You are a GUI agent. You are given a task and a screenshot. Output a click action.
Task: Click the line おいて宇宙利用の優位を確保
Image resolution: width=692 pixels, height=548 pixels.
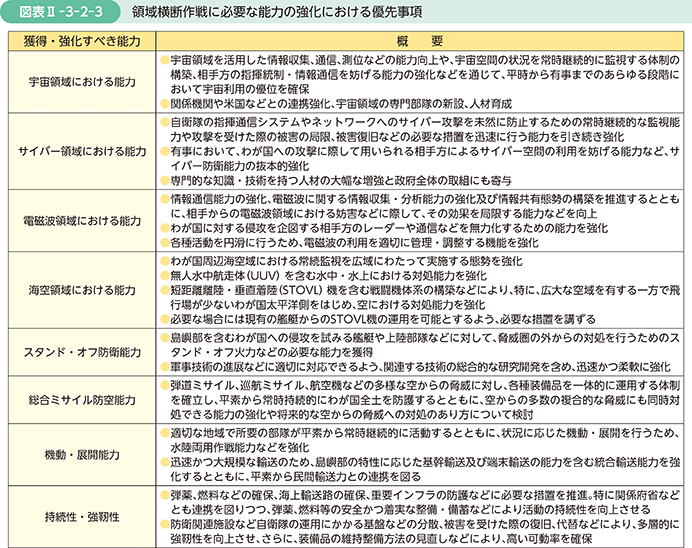pyautogui.click(x=240, y=89)
